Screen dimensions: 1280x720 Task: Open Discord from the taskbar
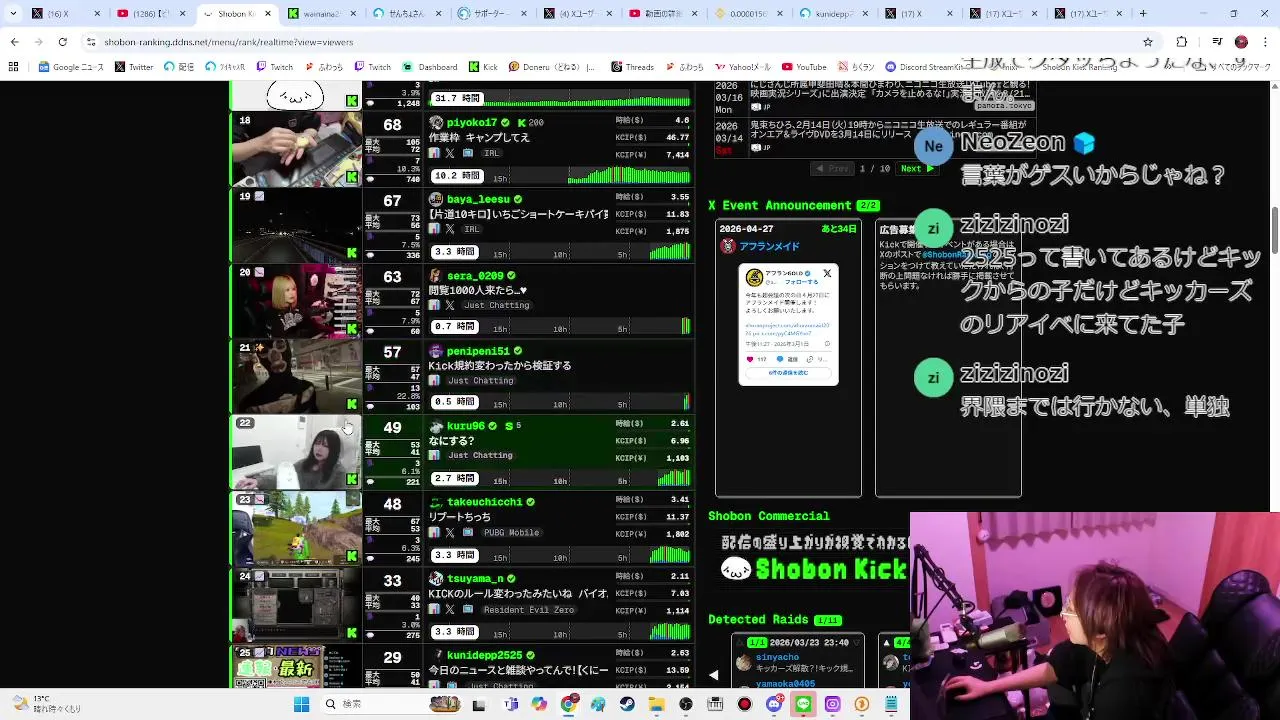click(x=774, y=704)
